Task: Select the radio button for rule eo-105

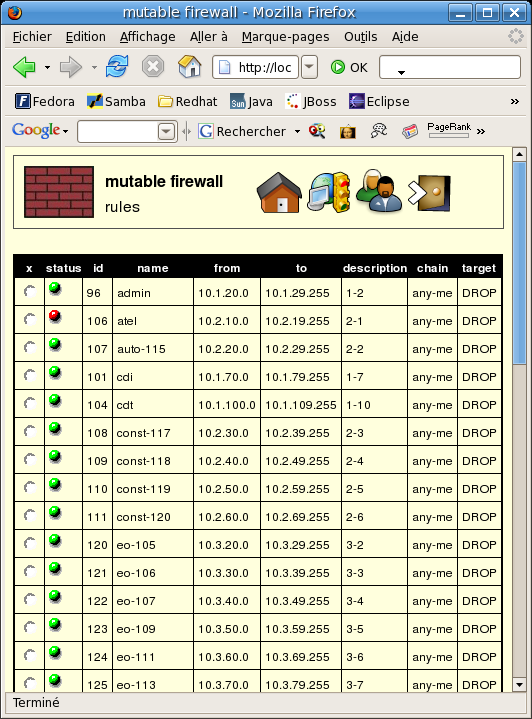Action: [30, 543]
